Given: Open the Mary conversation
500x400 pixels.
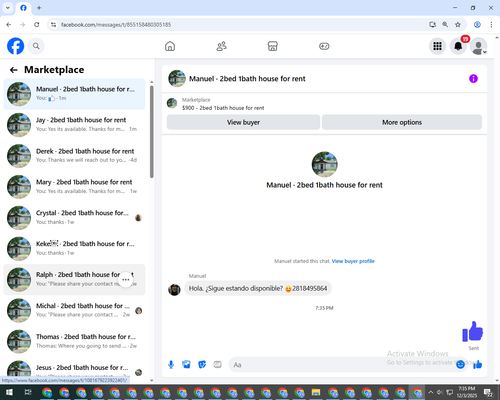Looking at the screenshot, I should point(74,187).
